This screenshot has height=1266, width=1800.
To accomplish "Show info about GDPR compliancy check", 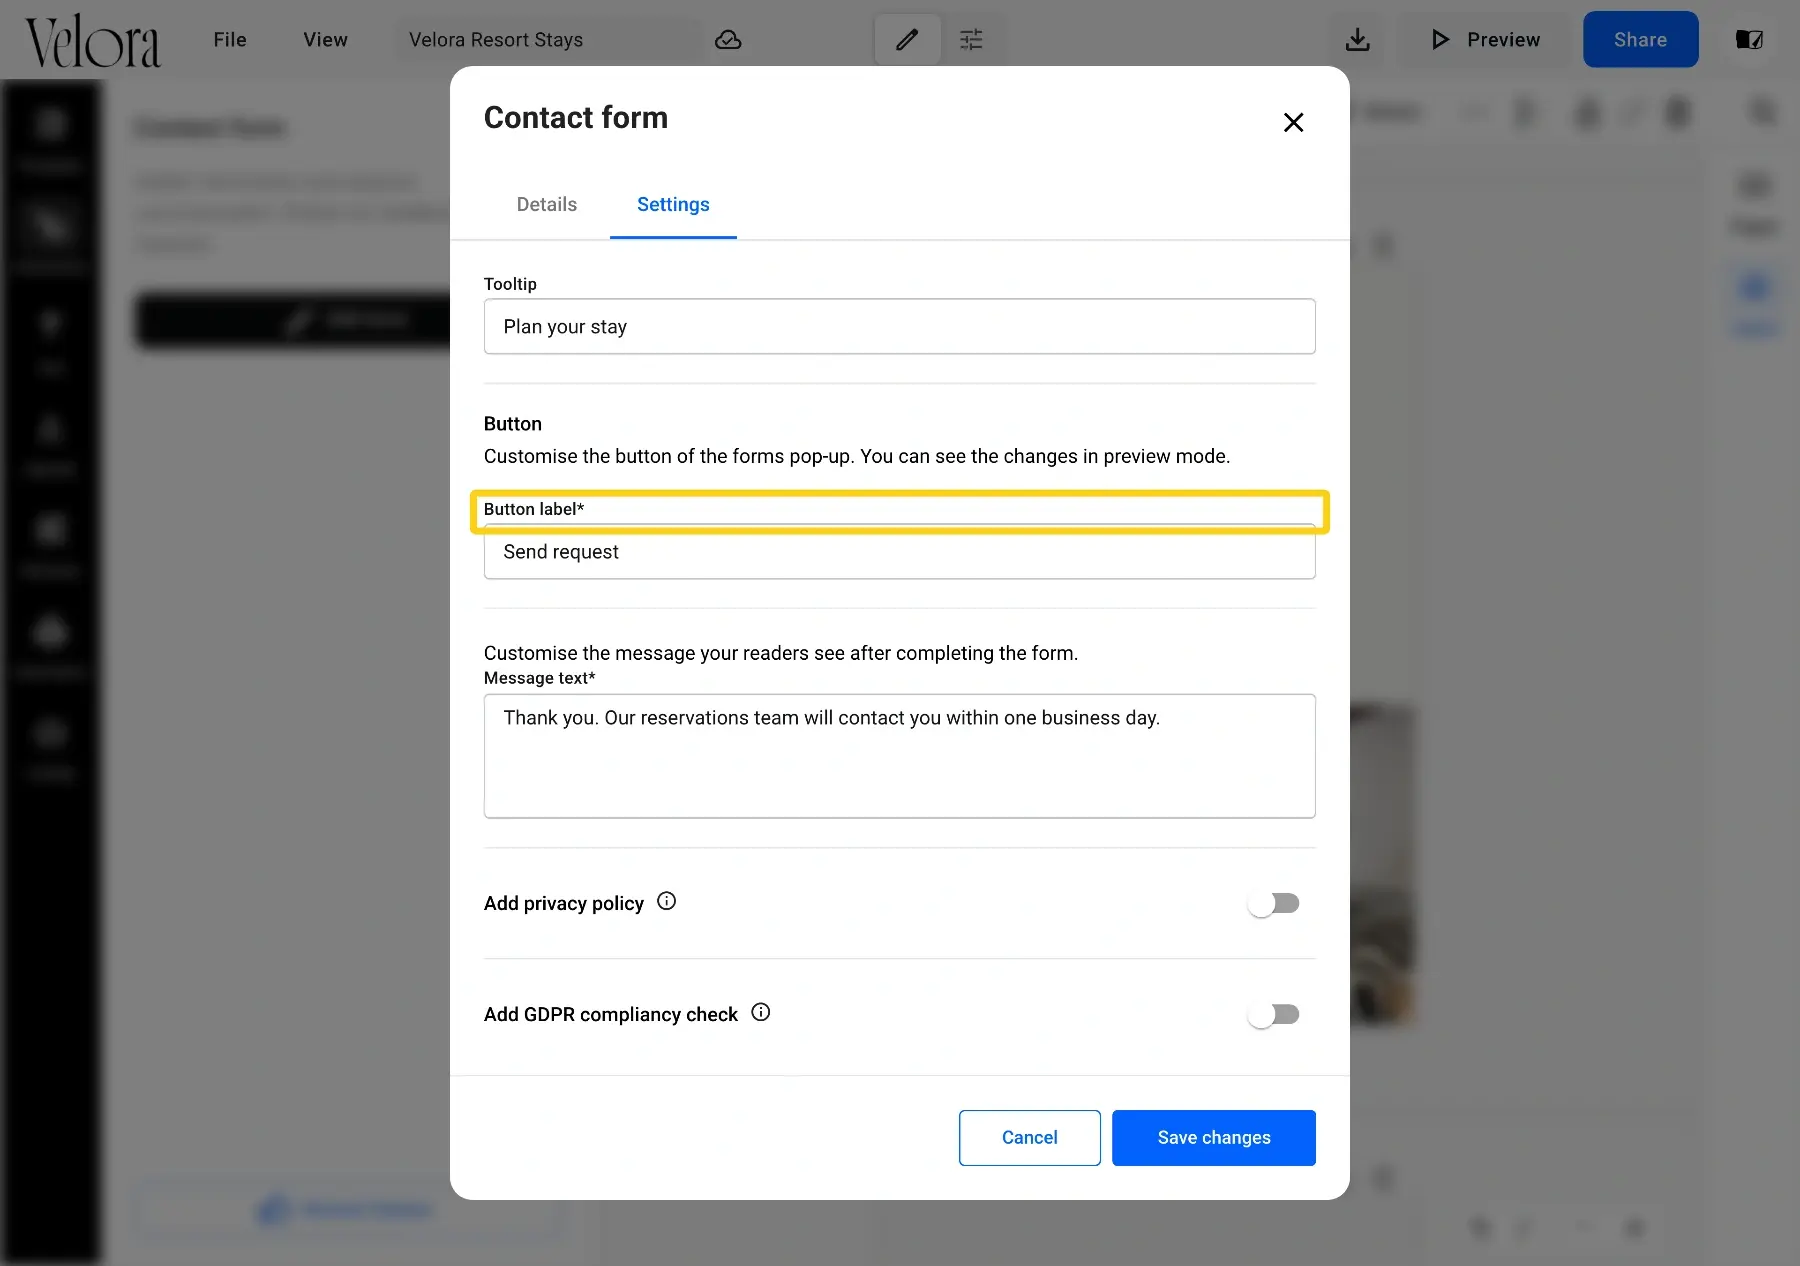I will 761,1012.
